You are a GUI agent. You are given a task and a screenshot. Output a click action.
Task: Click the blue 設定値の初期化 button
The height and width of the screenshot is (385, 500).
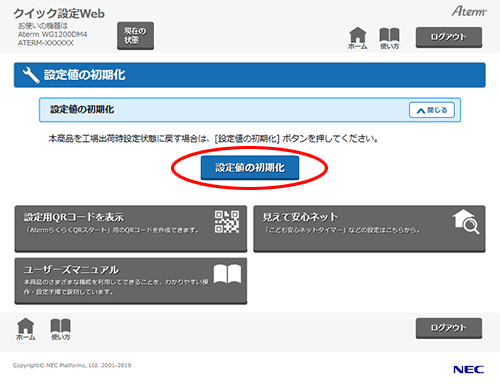pos(250,168)
